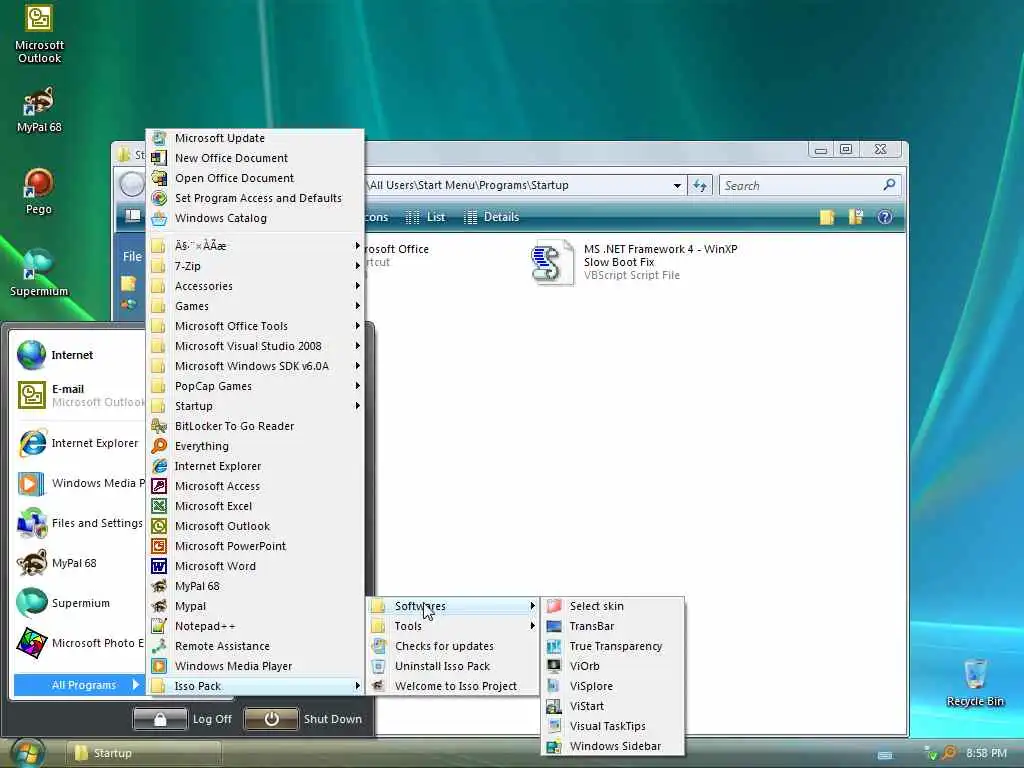1024x768 pixels.
Task: Launch Visual TaskTips from submenu
Action: pos(614,726)
